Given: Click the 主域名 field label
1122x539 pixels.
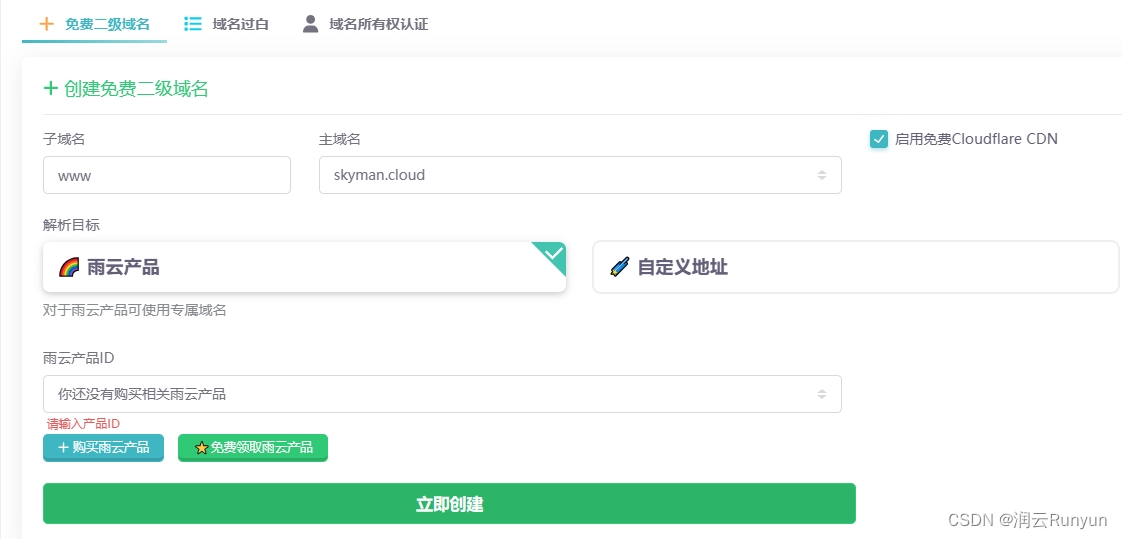Looking at the screenshot, I should coord(340,140).
